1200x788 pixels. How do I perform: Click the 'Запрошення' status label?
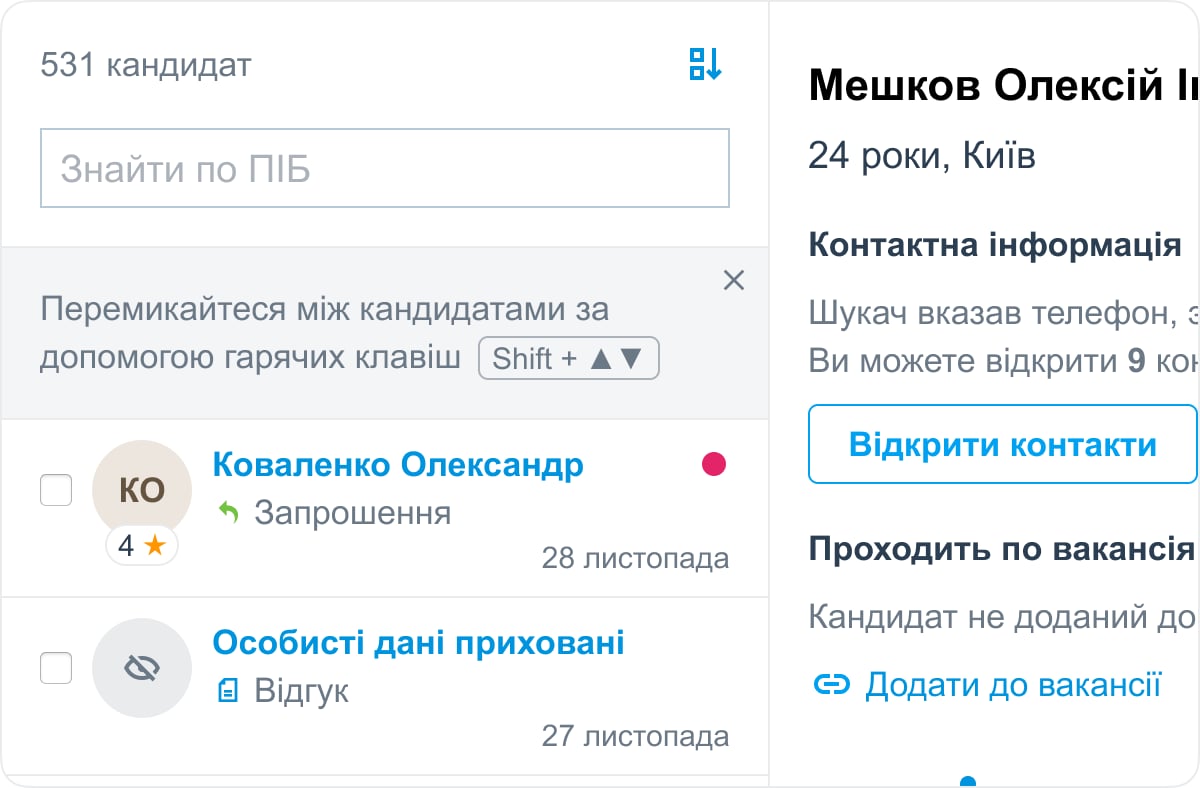pos(352,514)
